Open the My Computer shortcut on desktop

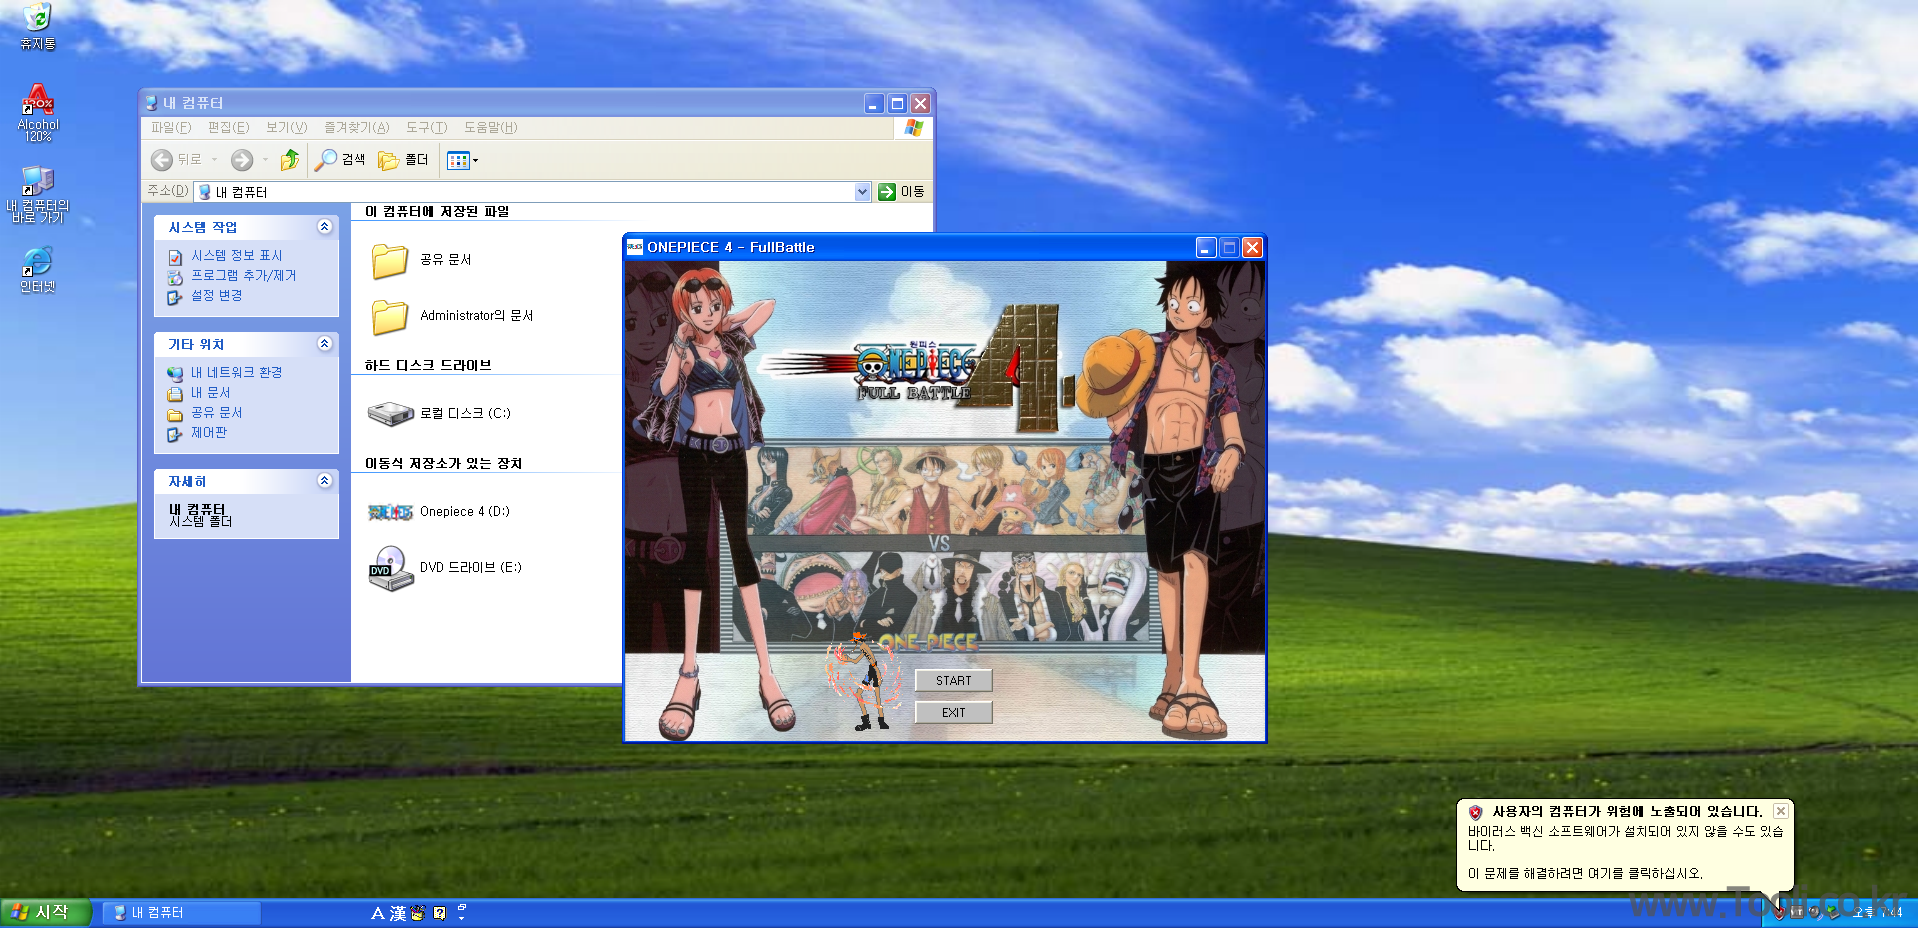pos(38,194)
